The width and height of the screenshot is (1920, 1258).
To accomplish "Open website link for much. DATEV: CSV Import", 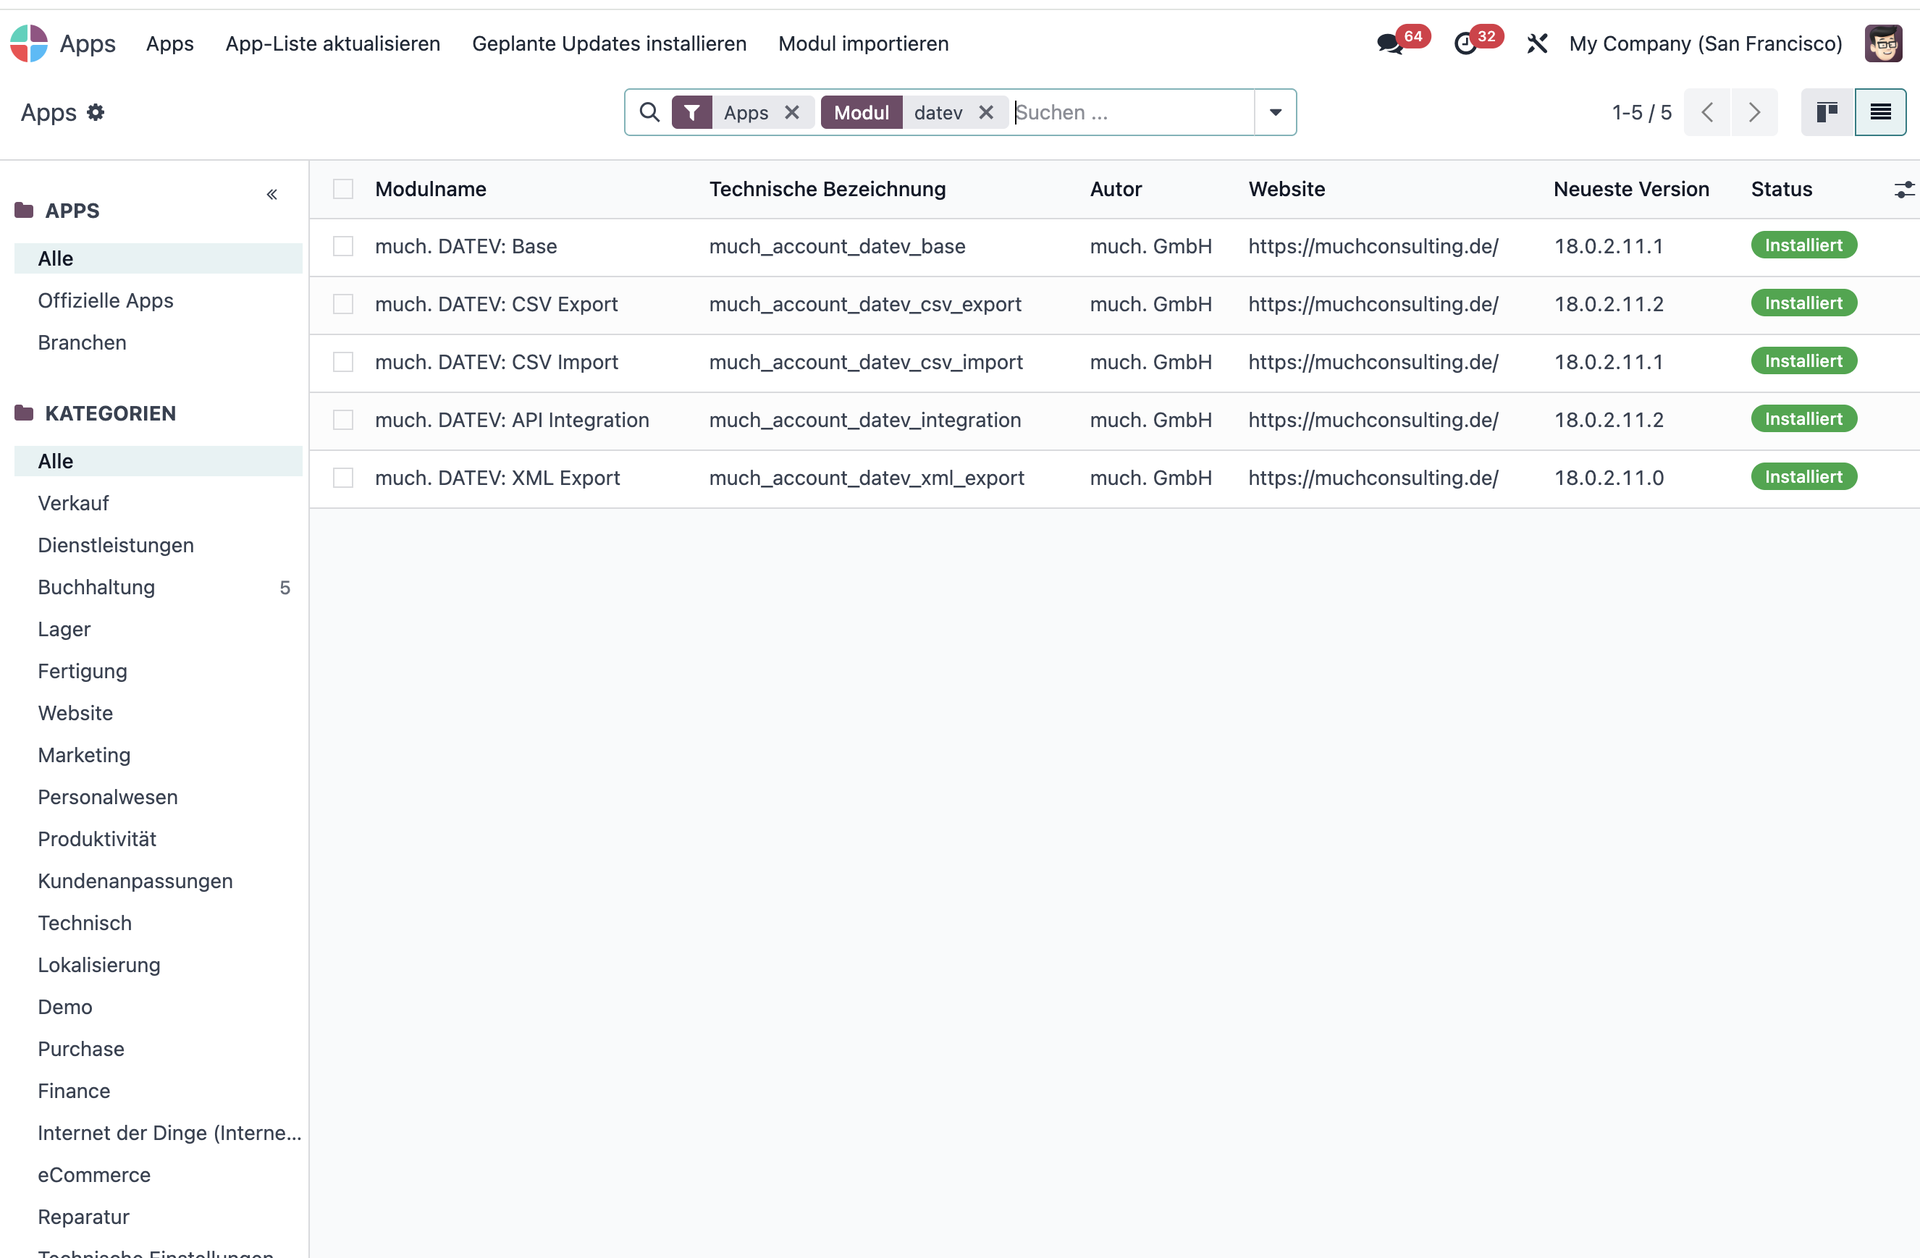I will point(1373,362).
